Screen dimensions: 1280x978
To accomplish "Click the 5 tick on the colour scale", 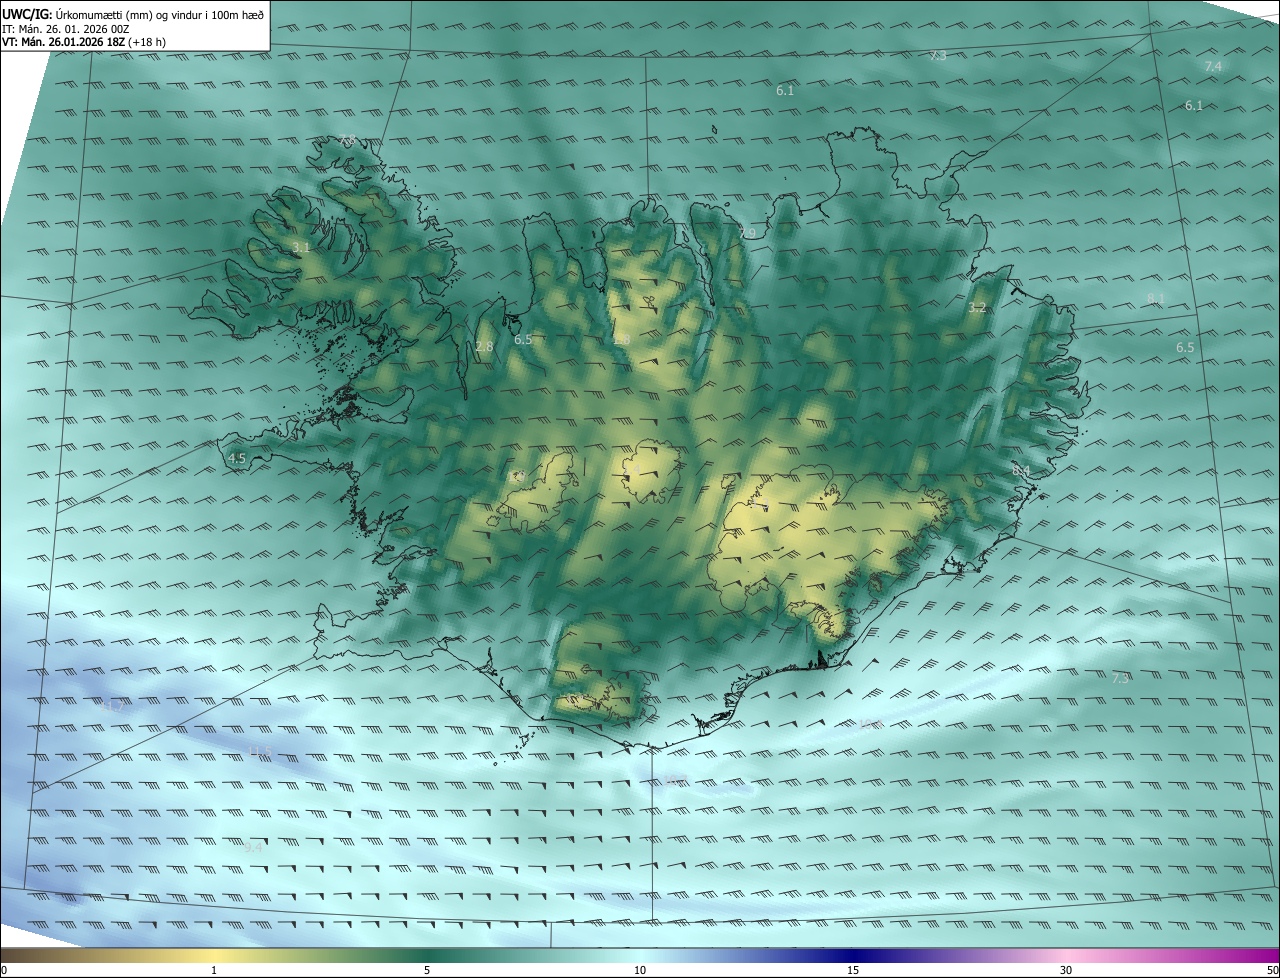I will click(427, 970).
